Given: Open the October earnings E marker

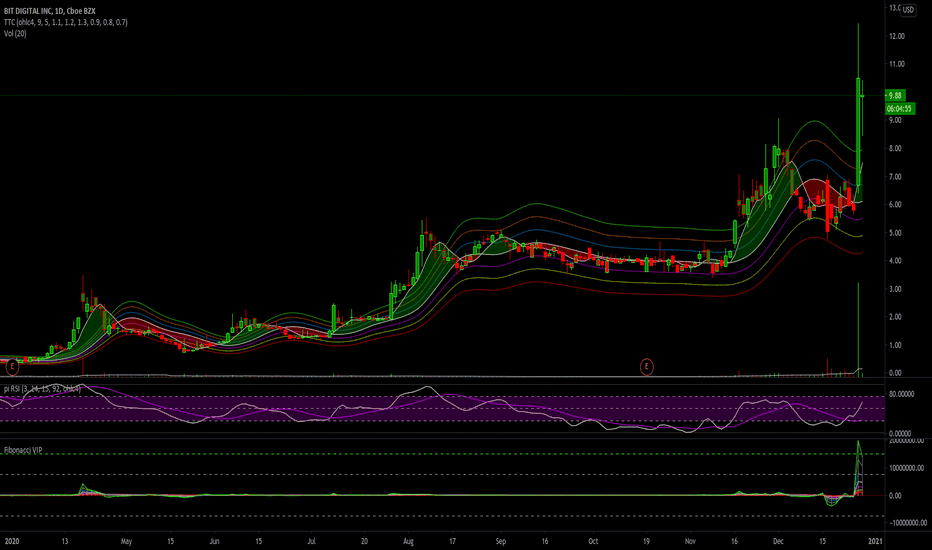Looking at the screenshot, I should pos(647,367).
